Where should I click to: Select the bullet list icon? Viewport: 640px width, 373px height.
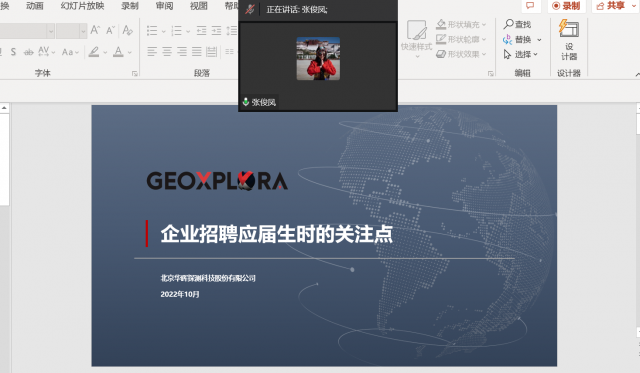pos(152,31)
